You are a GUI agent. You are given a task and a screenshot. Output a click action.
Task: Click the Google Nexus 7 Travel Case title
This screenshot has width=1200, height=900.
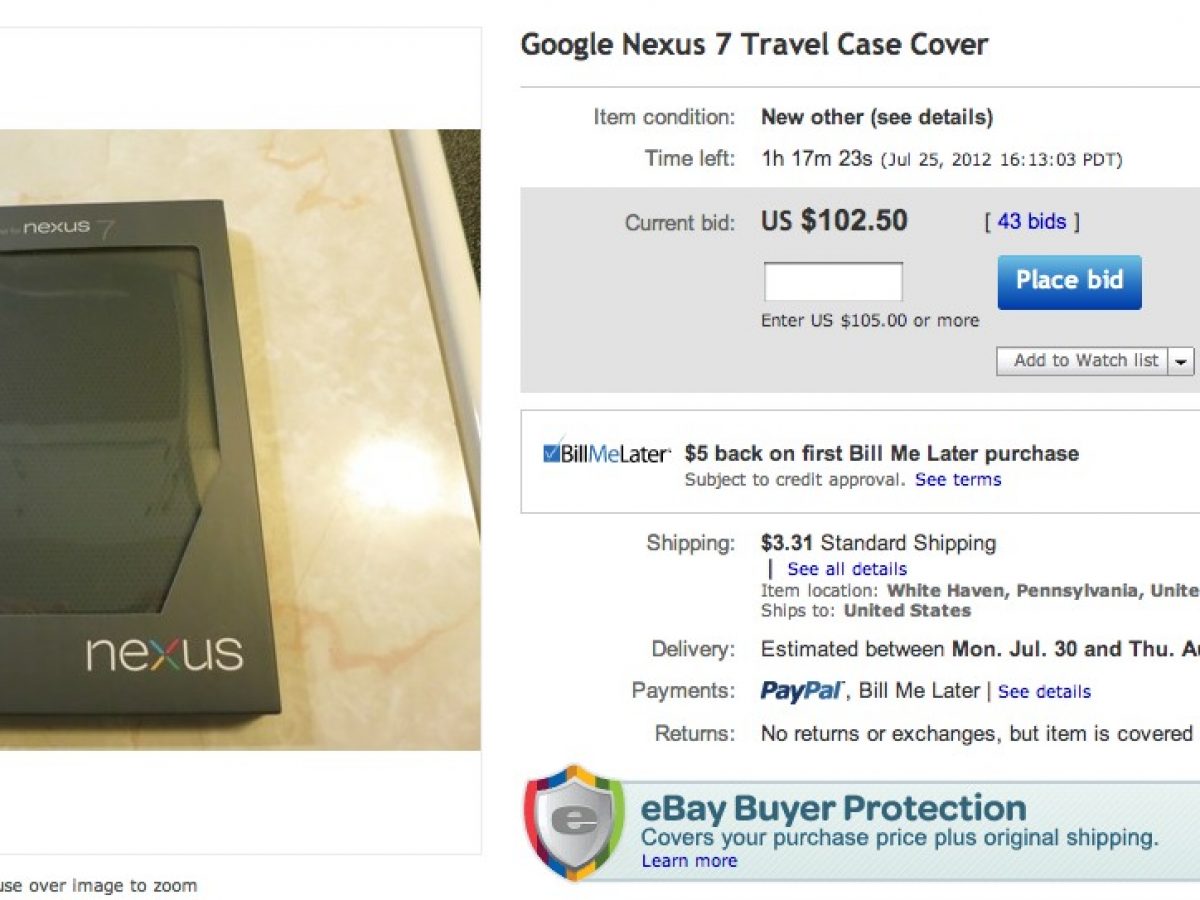(x=754, y=45)
